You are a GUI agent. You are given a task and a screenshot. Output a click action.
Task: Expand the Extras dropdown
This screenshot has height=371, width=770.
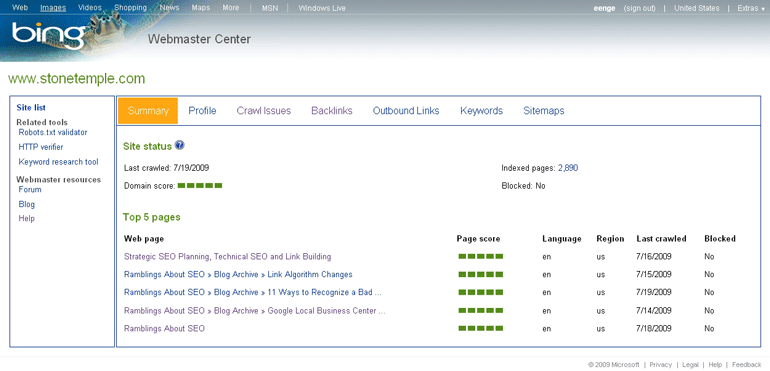coord(751,8)
